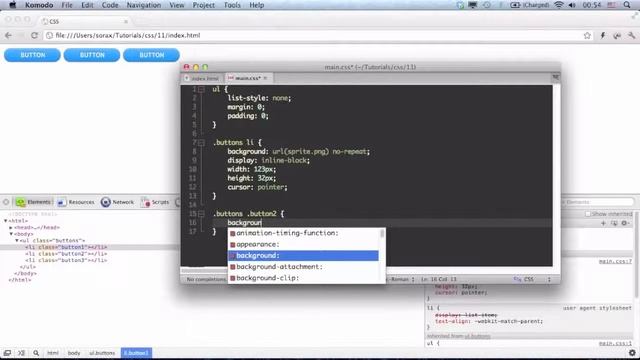The height and width of the screenshot is (360, 640).
Task: Click the first blue BUTTON
Action: pos(32,55)
